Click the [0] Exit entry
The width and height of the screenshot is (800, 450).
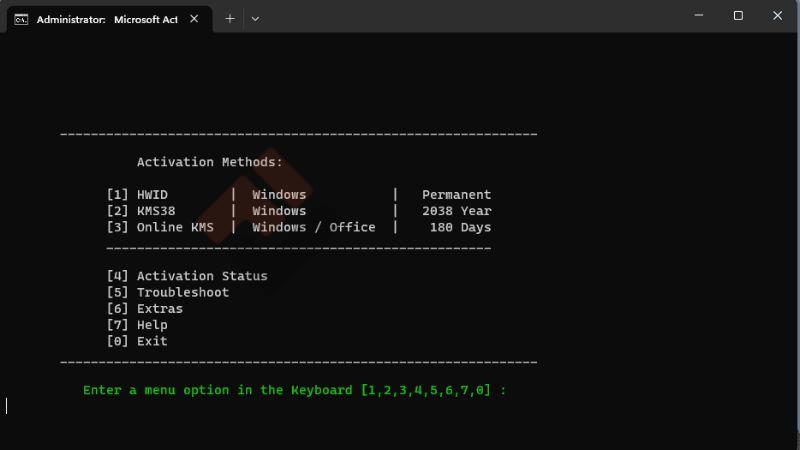[x=137, y=341]
